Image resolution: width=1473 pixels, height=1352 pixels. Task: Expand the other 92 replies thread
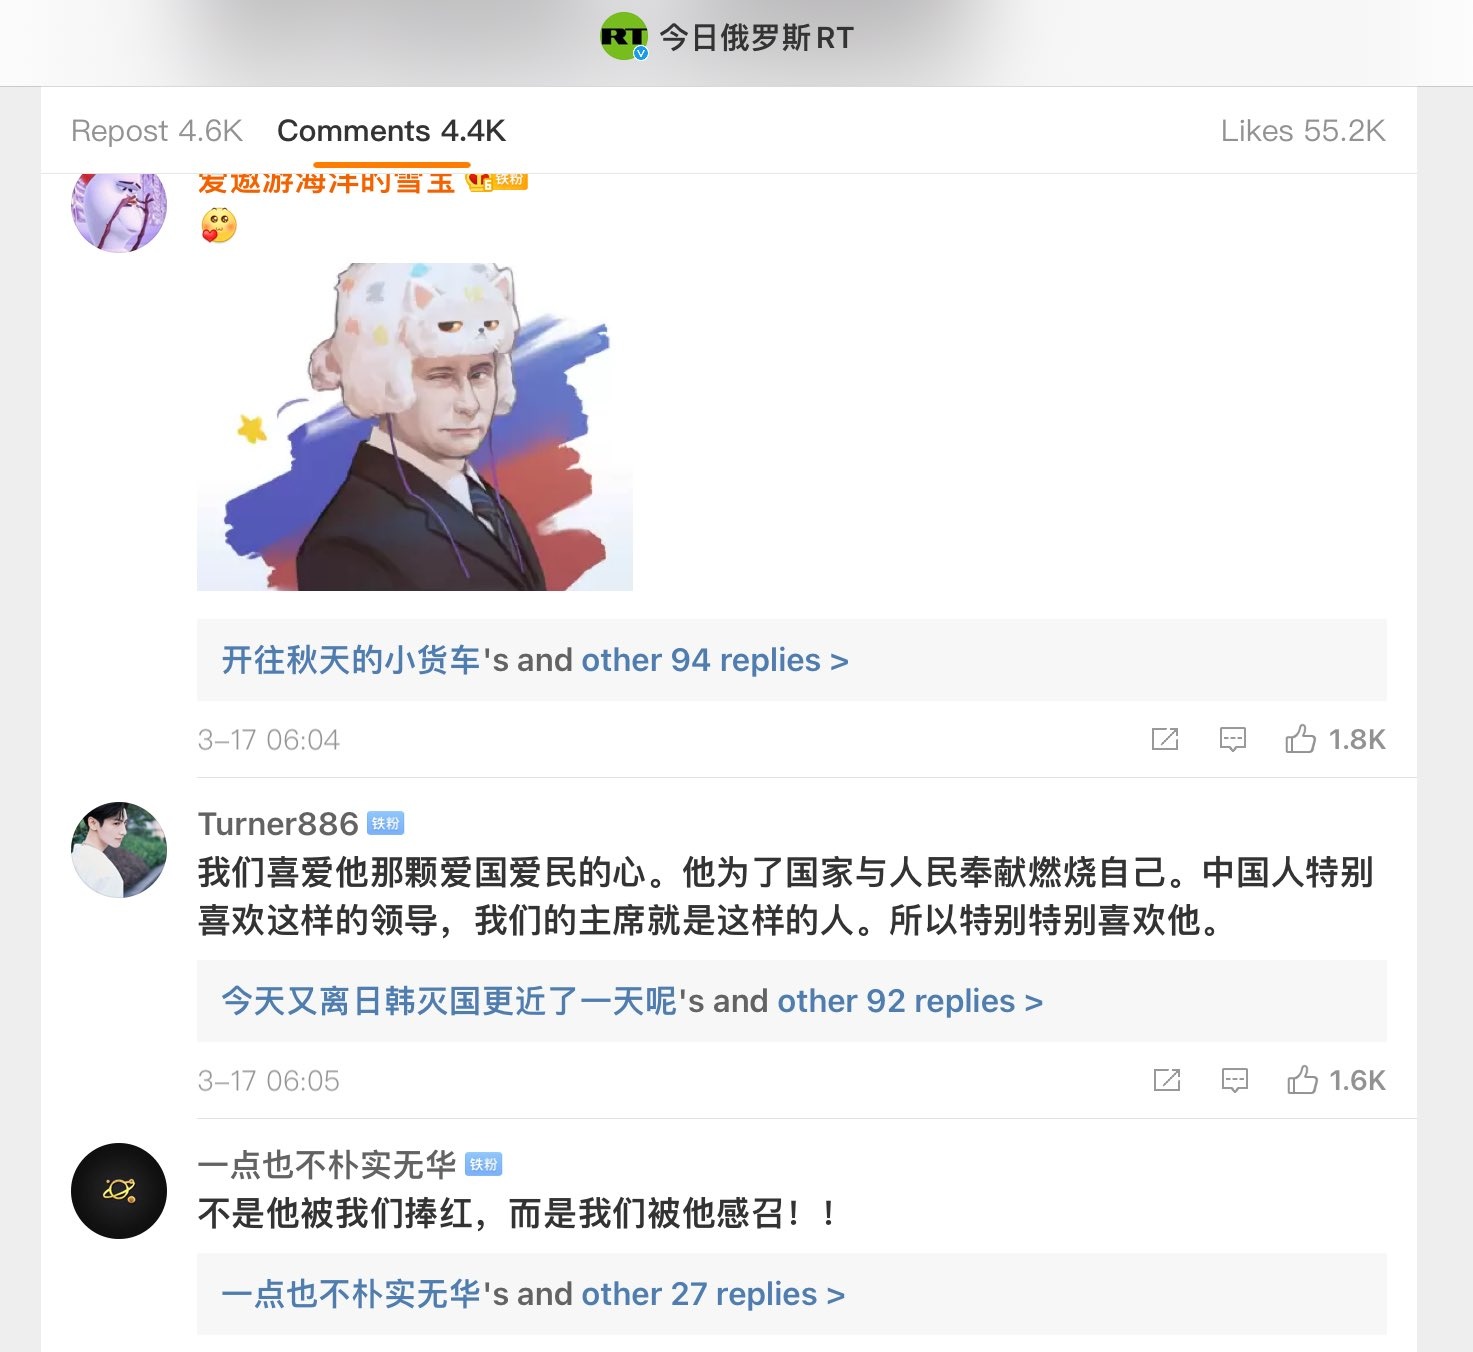[x=910, y=1001]
